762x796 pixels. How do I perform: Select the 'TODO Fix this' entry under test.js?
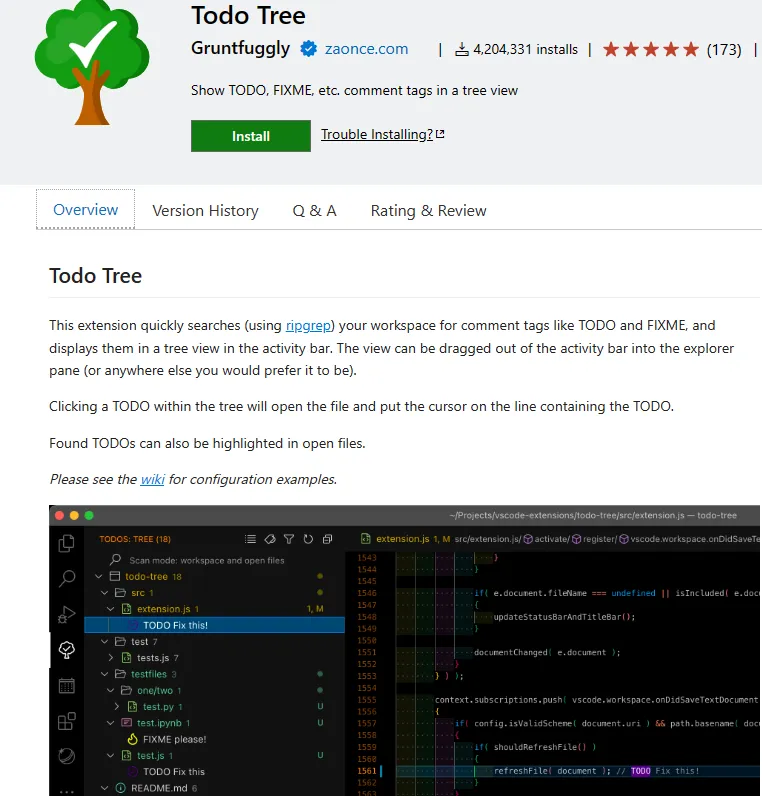(174, 772)
